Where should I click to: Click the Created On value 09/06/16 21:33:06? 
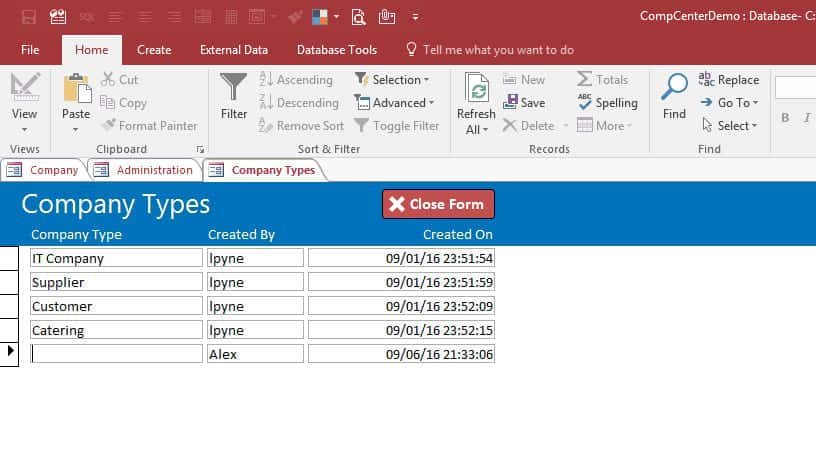401,354
